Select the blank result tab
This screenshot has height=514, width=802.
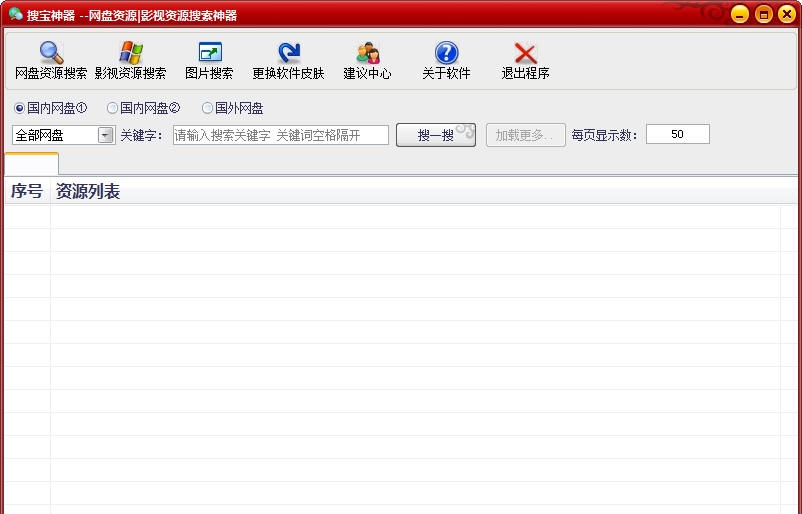tap(32, 164)
